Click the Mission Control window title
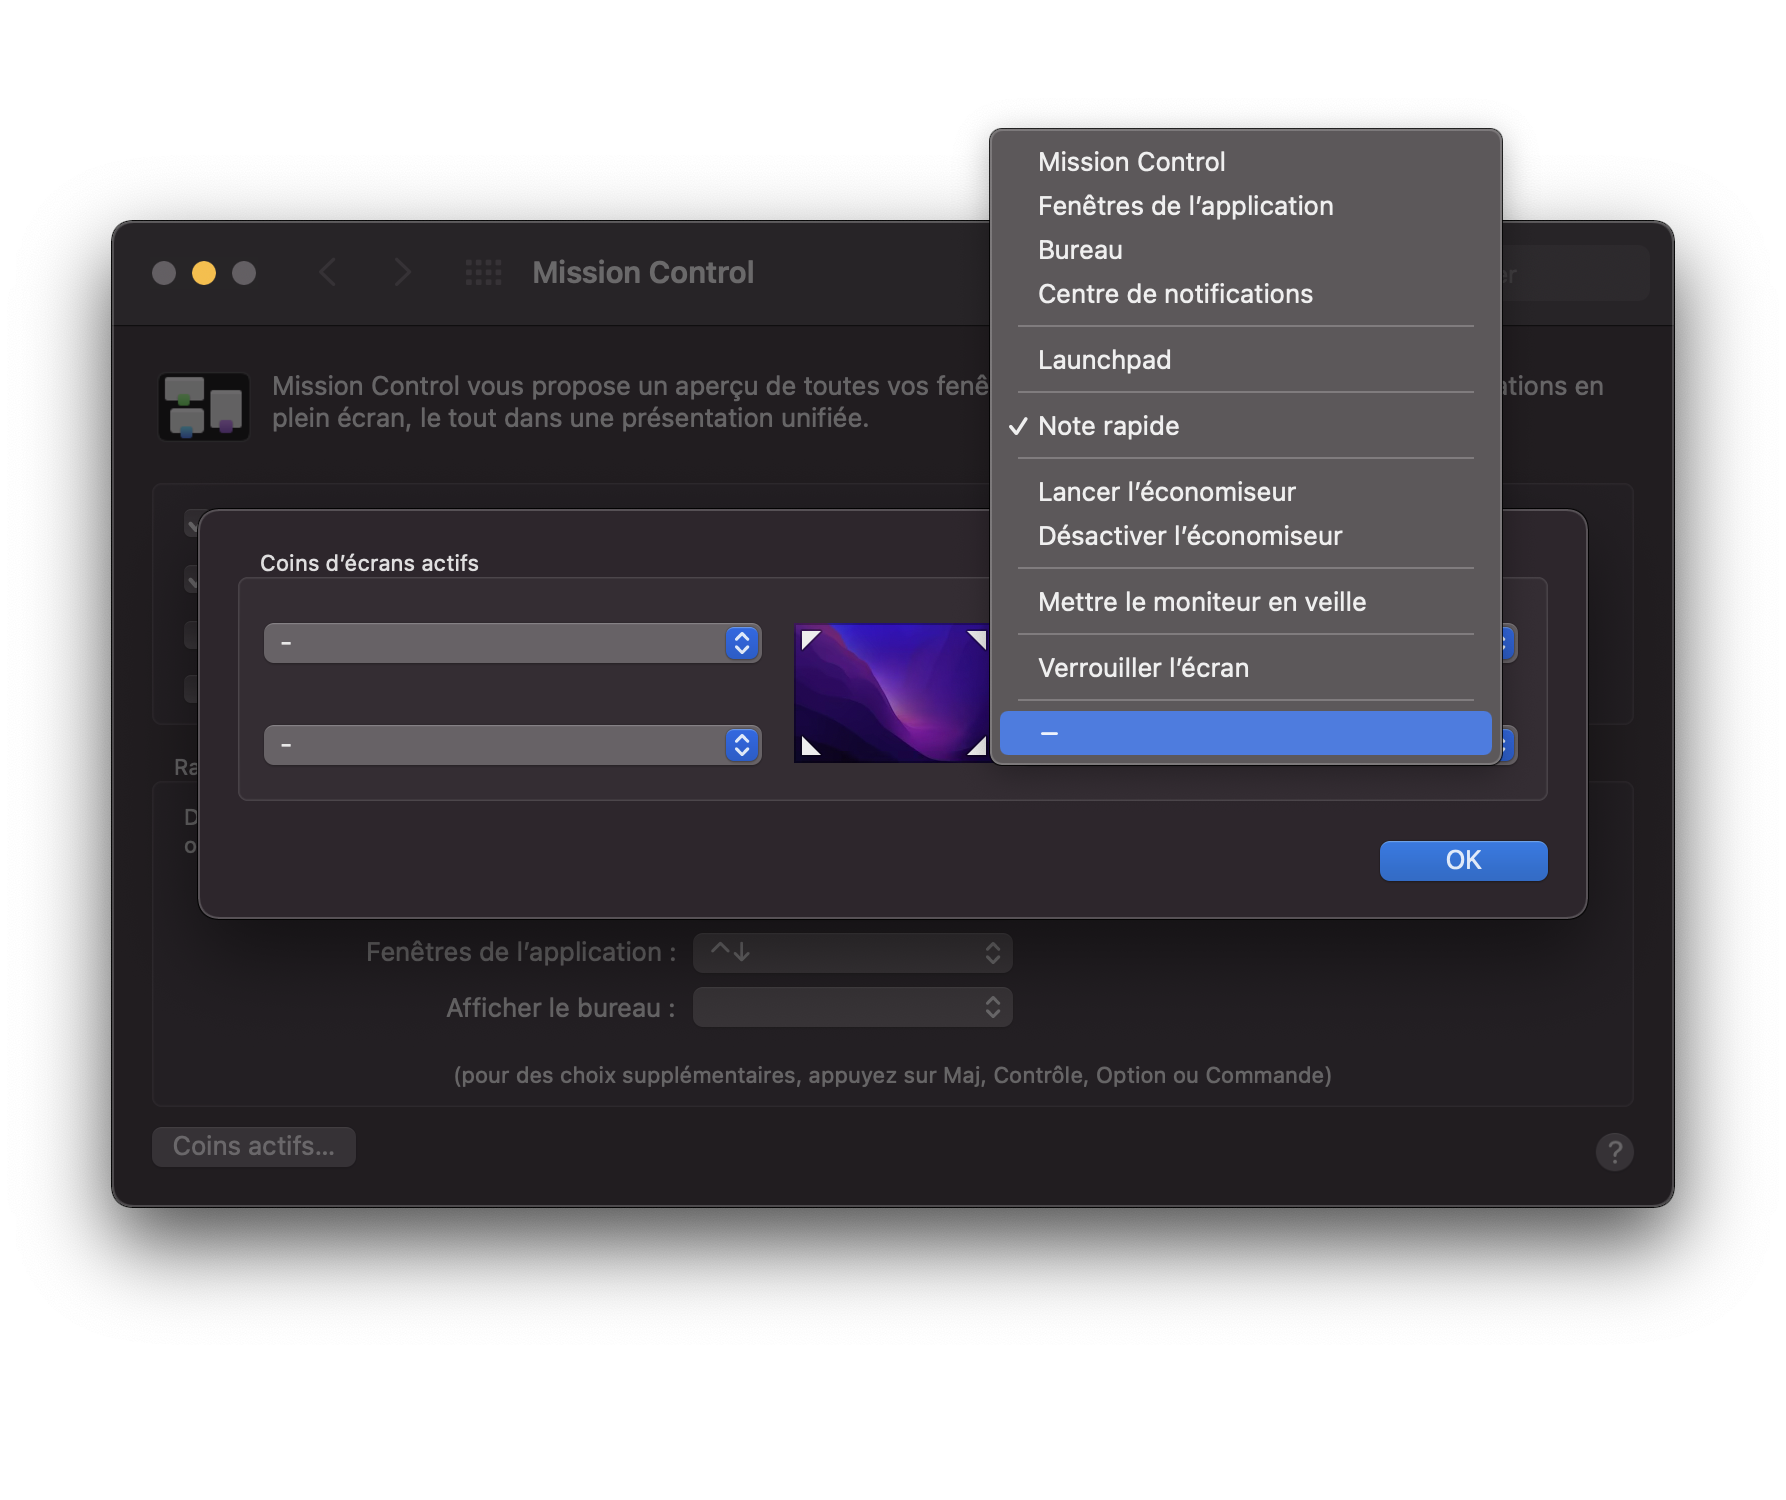The image size is (1786, 1500). click(x=643, y=273)
